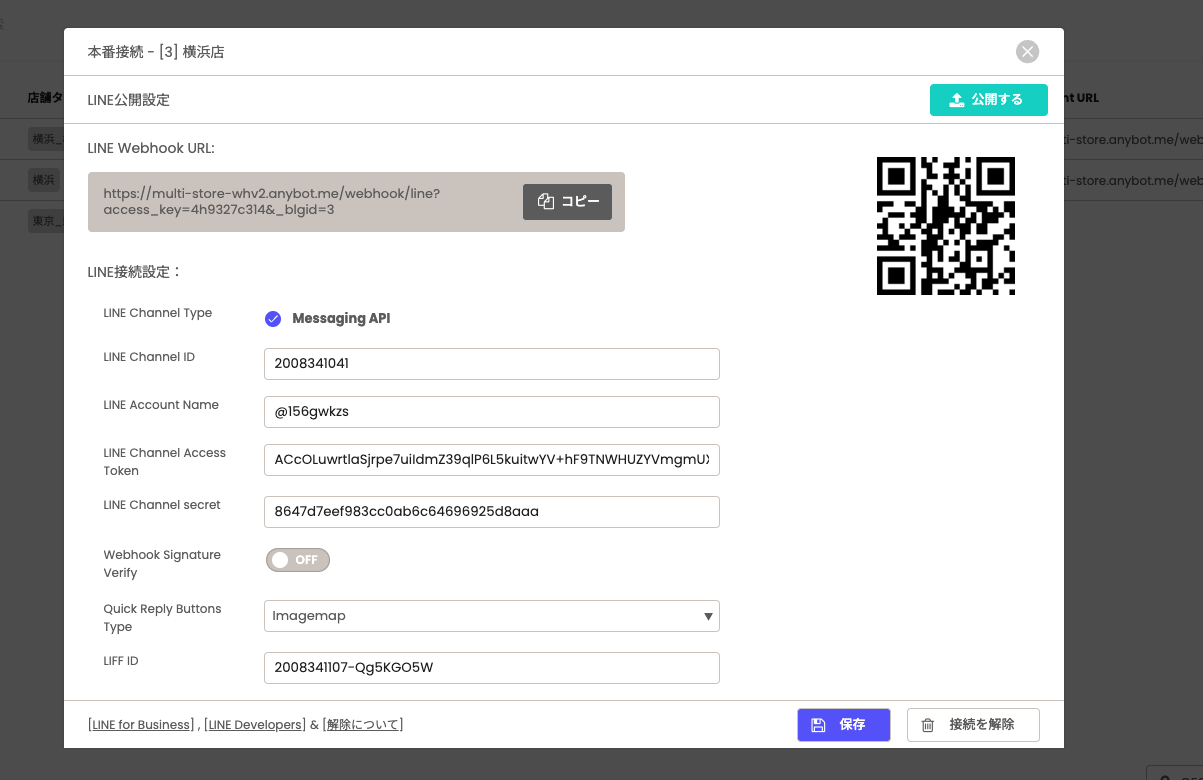Open the LINE for Business link

tap(141, 725)
